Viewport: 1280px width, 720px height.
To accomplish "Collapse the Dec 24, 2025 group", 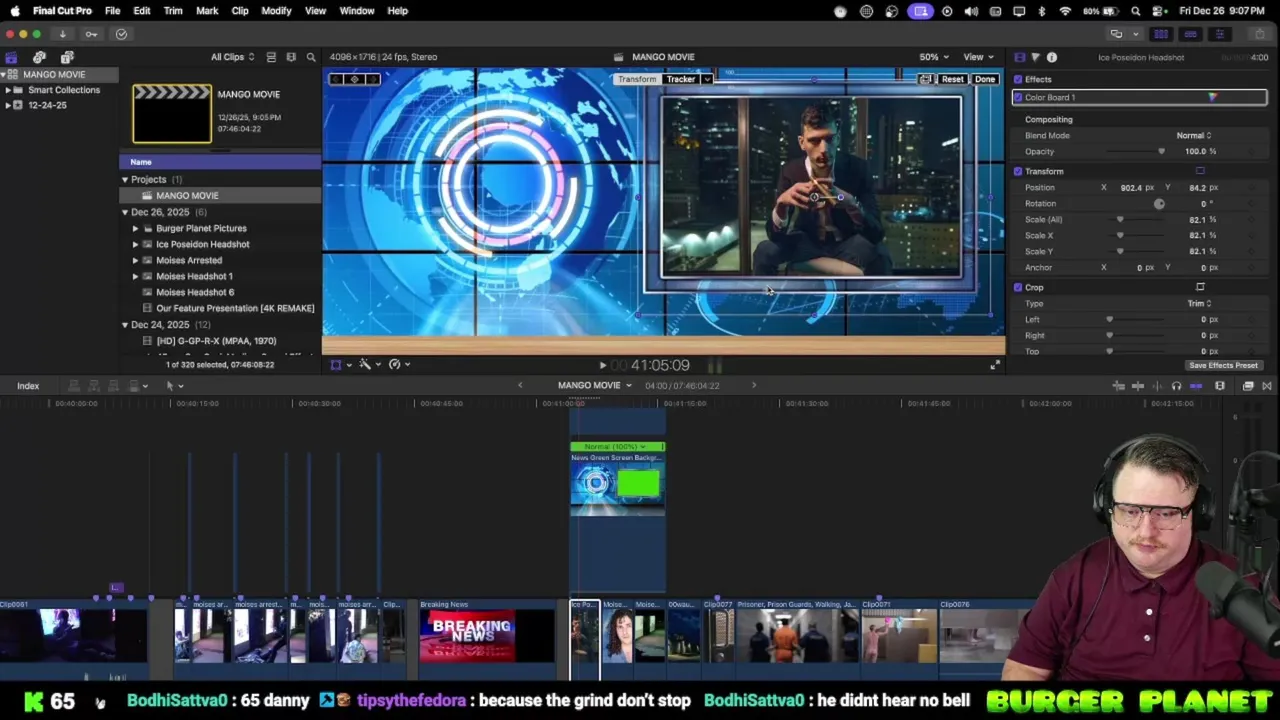I will click(125, 325).
